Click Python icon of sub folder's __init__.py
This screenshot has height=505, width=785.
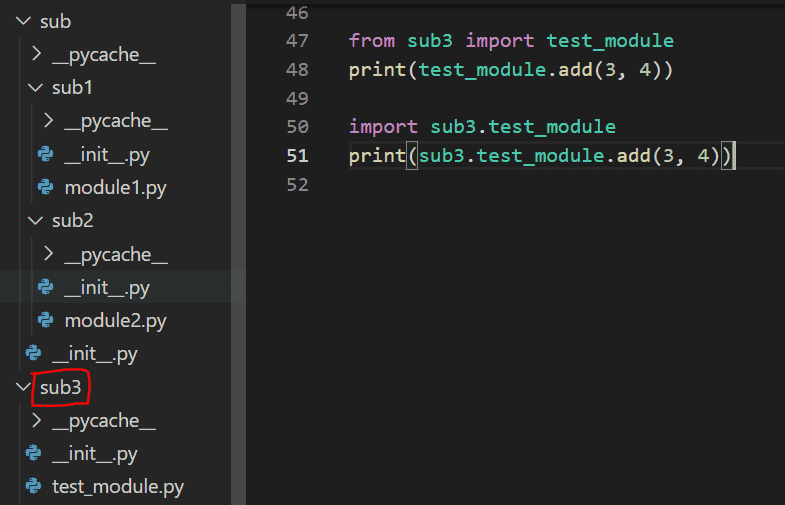[x=33, y=354]
